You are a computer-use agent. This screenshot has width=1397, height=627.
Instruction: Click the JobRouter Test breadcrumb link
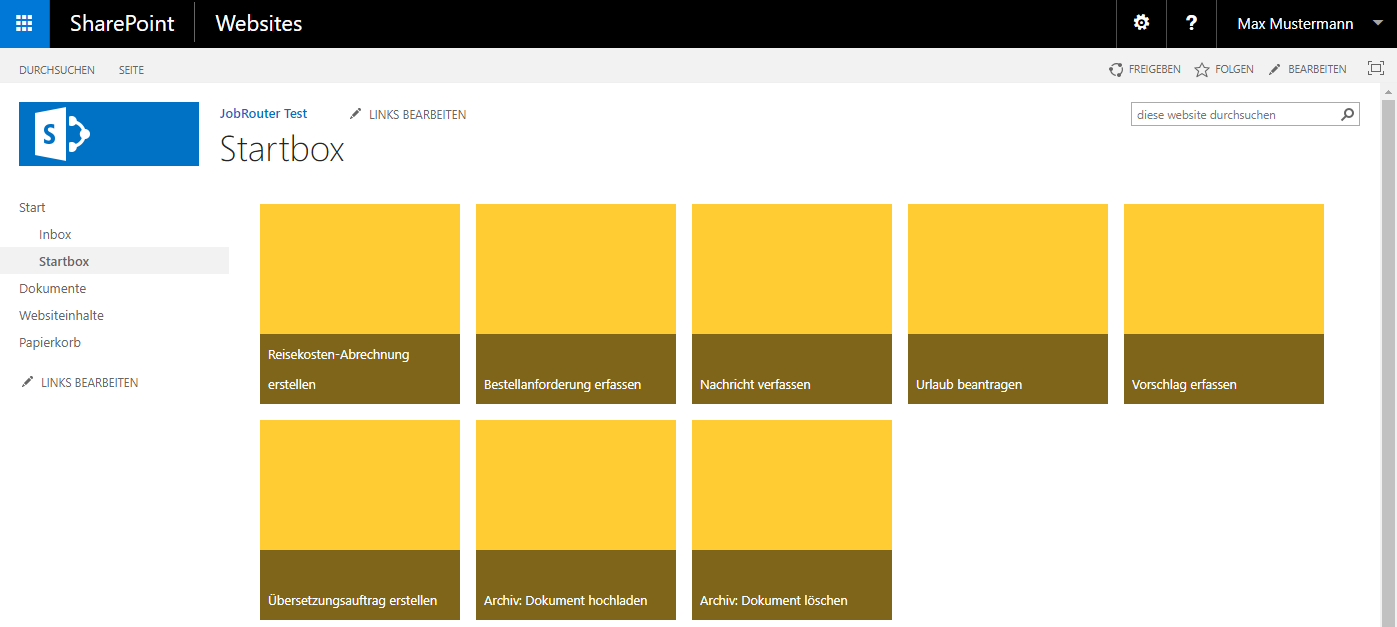point(263,114)
